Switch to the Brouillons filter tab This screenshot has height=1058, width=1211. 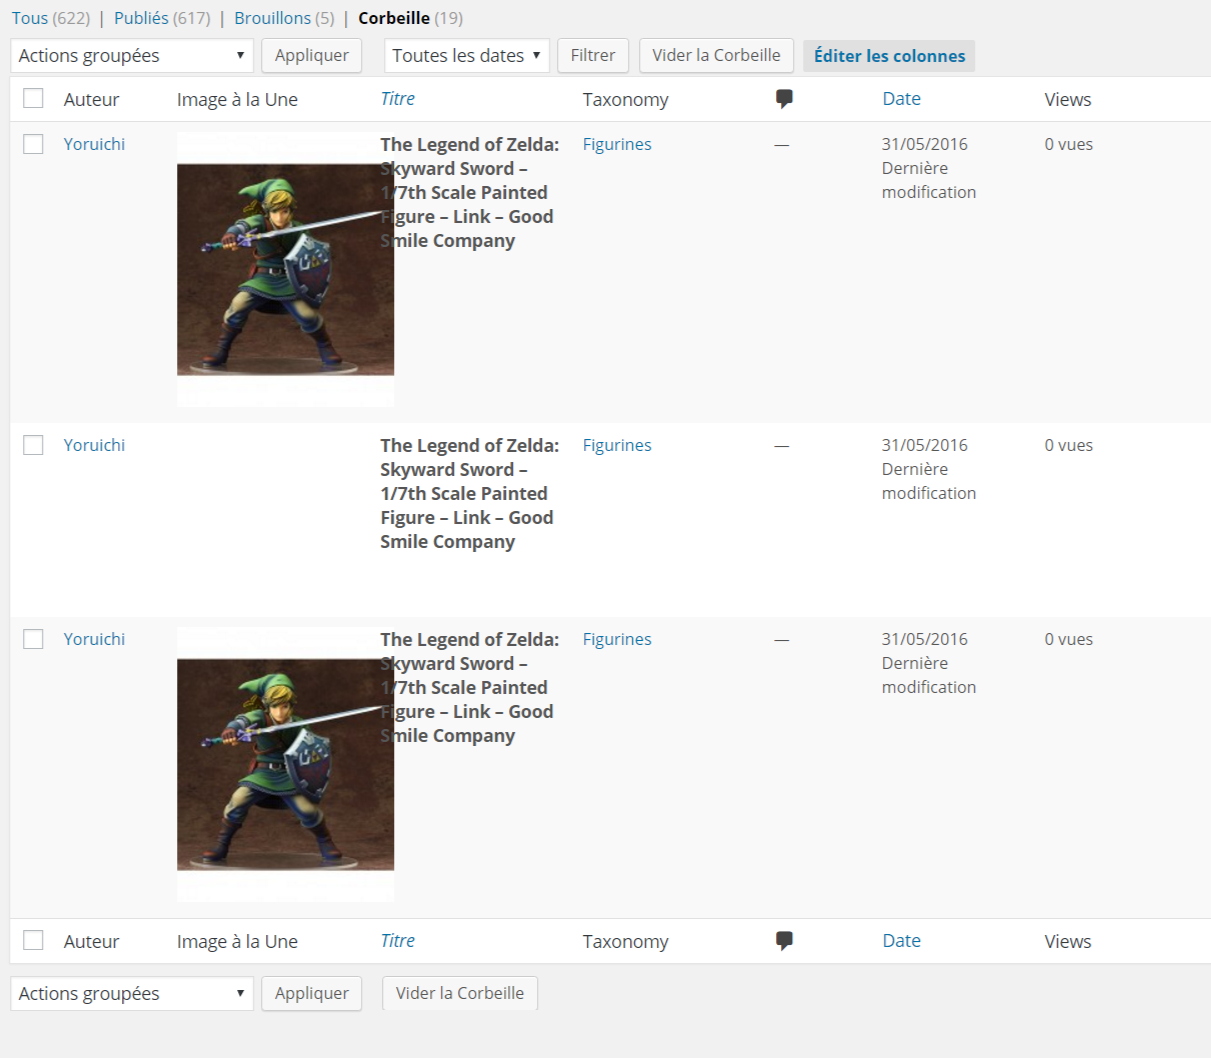point(272,18)
